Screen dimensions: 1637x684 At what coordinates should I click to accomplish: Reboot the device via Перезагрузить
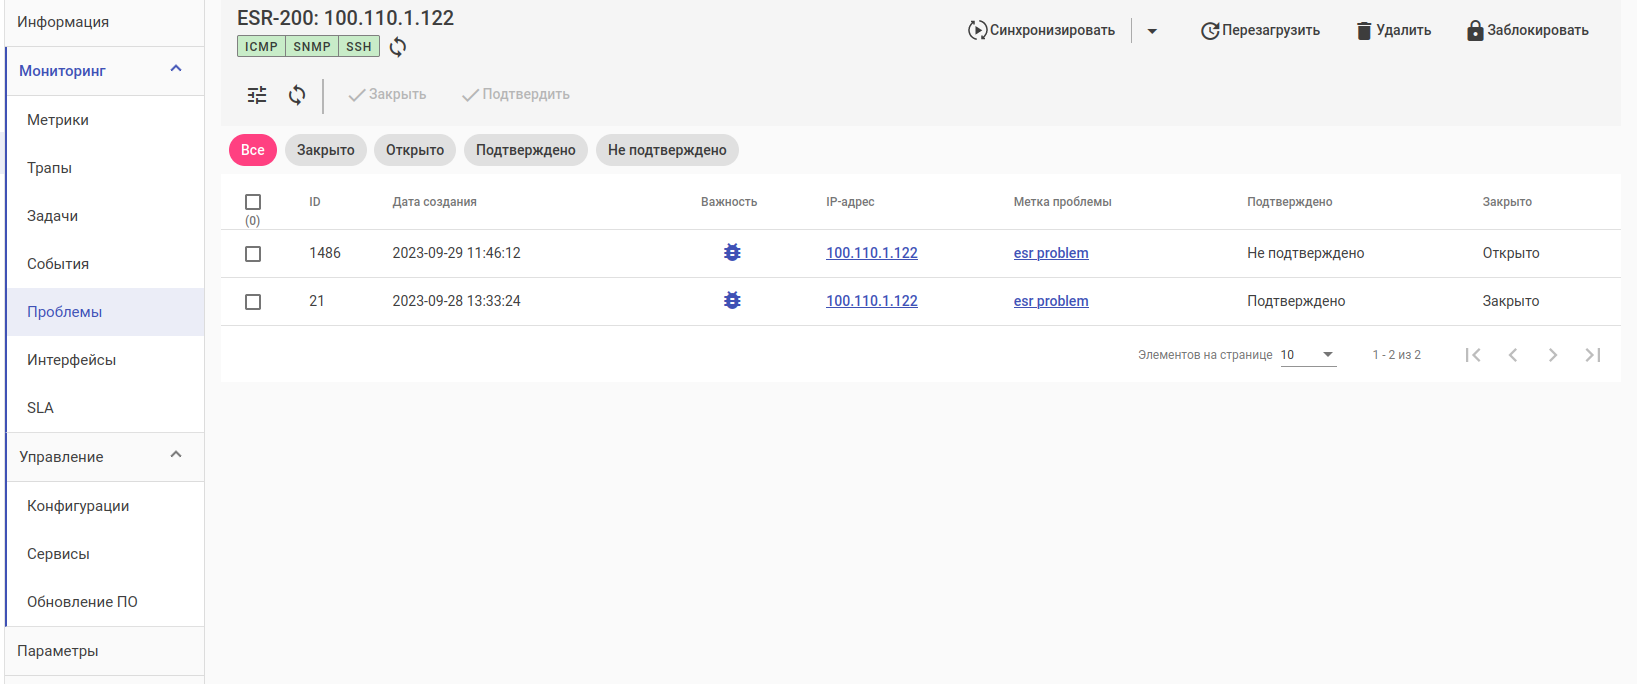1260,30
